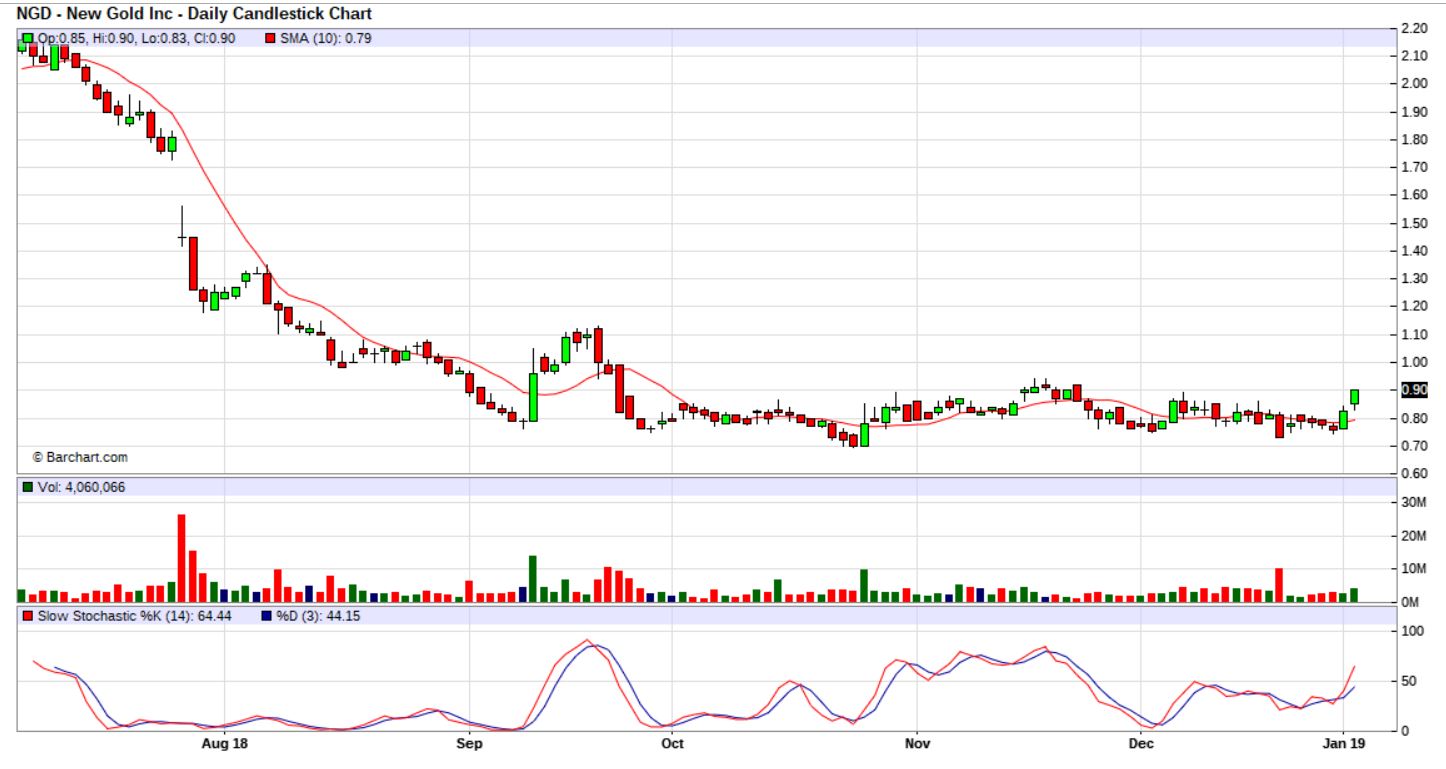Click the NGD New Gold Inc chart title

click(194, 14)
